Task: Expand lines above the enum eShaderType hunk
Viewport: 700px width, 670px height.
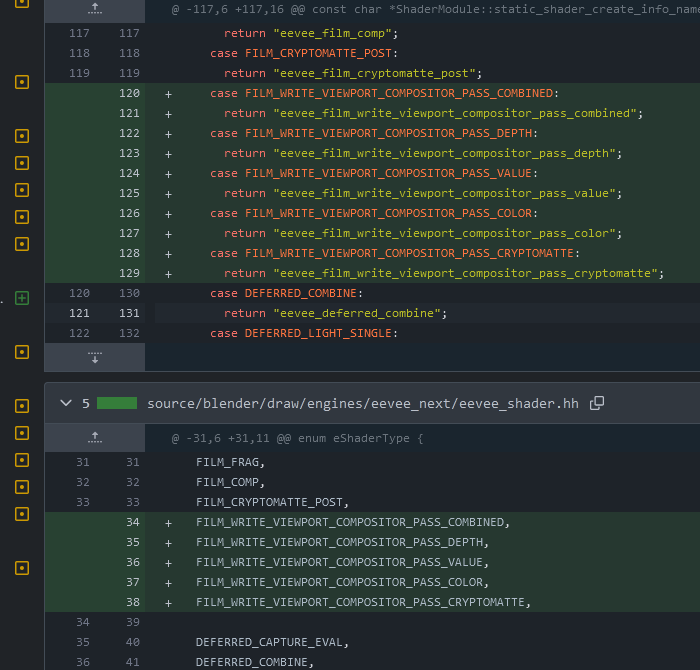Action: (x=95, y=438)
